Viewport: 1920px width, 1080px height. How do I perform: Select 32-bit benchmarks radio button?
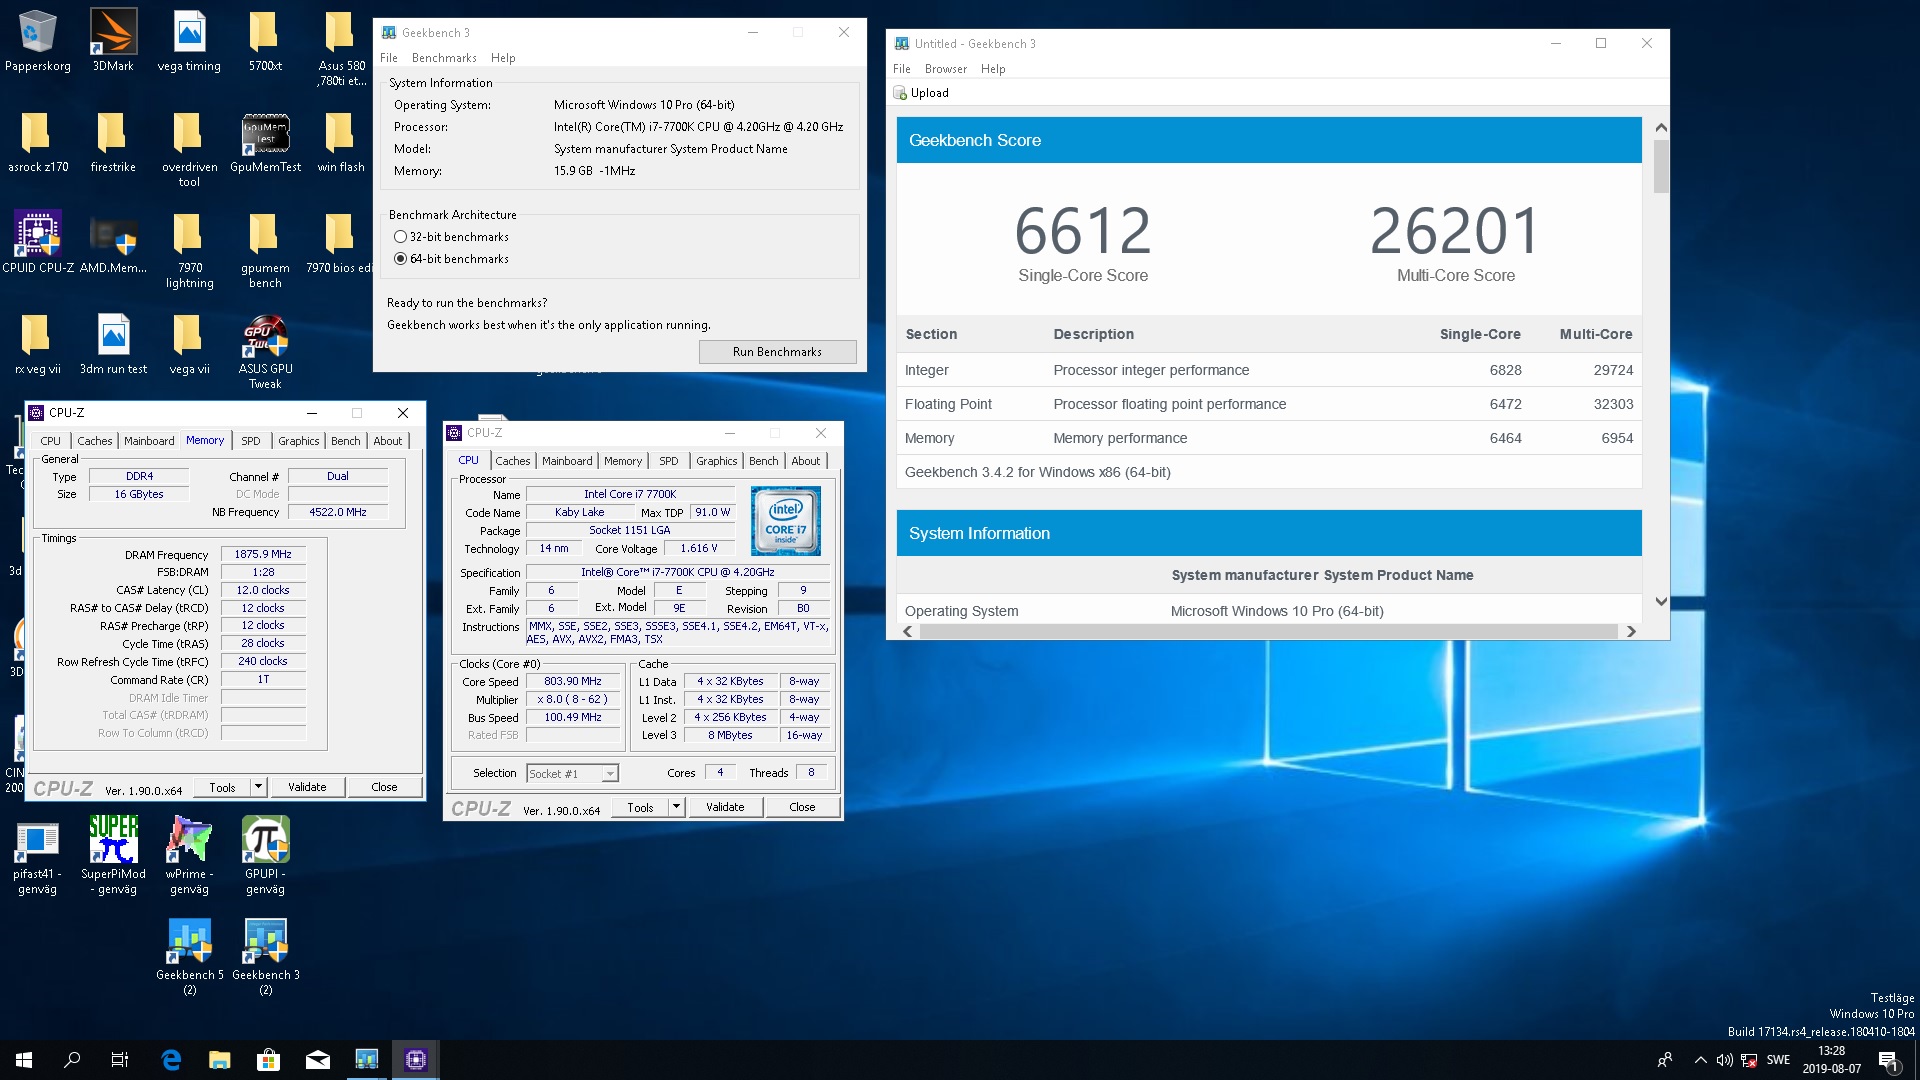point(401,237)
